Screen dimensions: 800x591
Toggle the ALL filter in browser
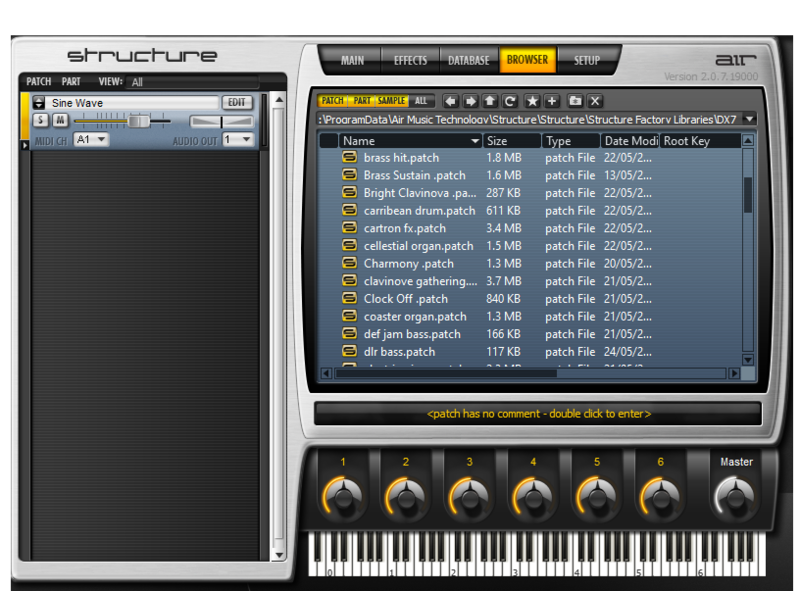coord(421,101)
